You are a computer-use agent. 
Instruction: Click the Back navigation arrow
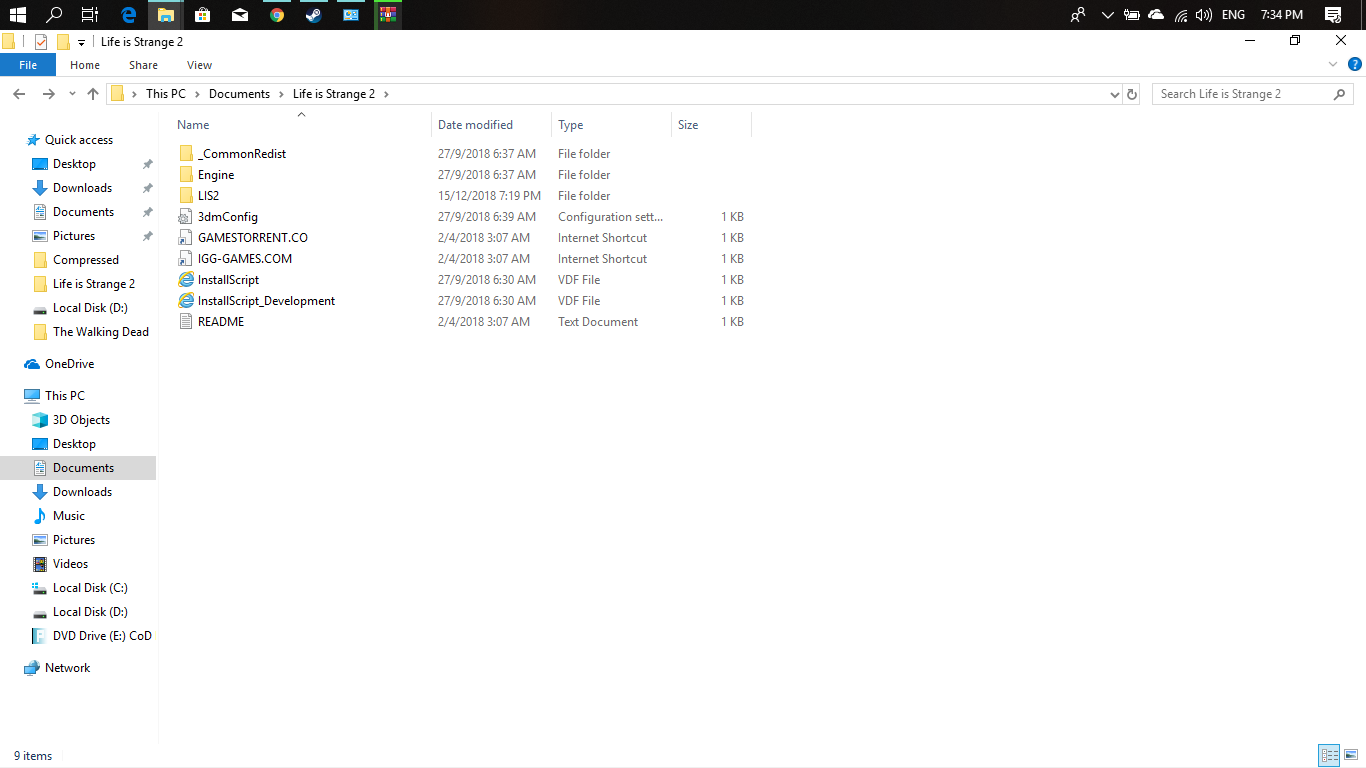(x=19, y=94)
